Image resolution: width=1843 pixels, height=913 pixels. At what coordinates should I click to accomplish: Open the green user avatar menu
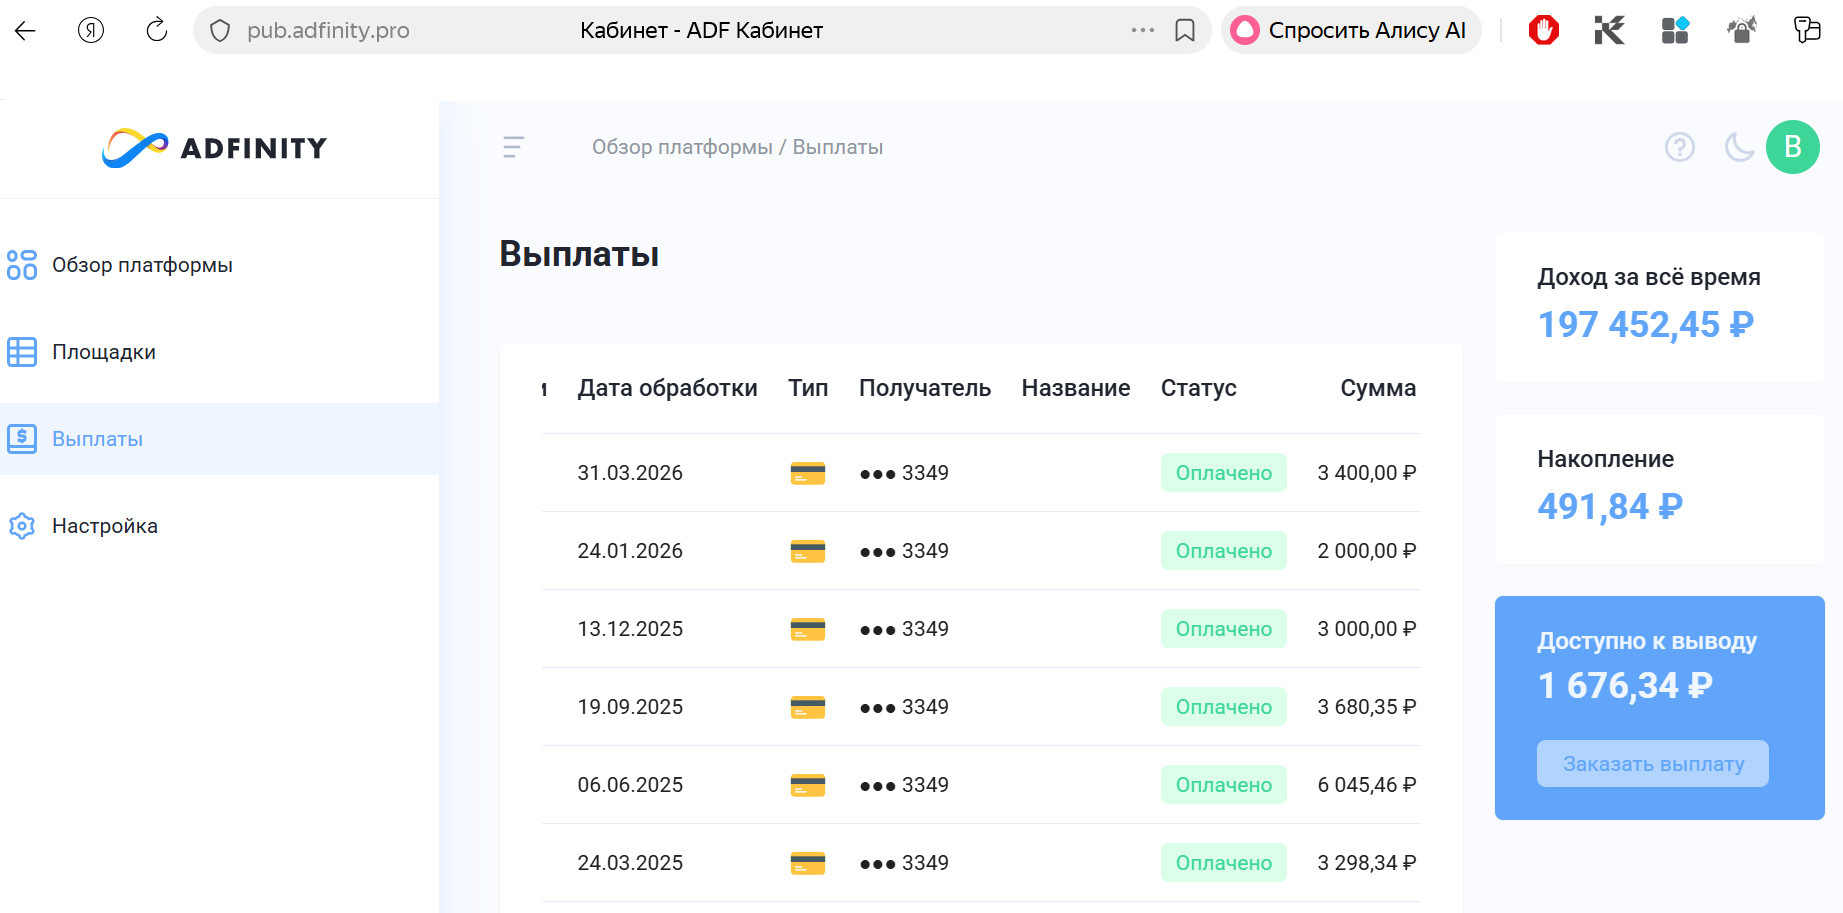[1792, 147]
